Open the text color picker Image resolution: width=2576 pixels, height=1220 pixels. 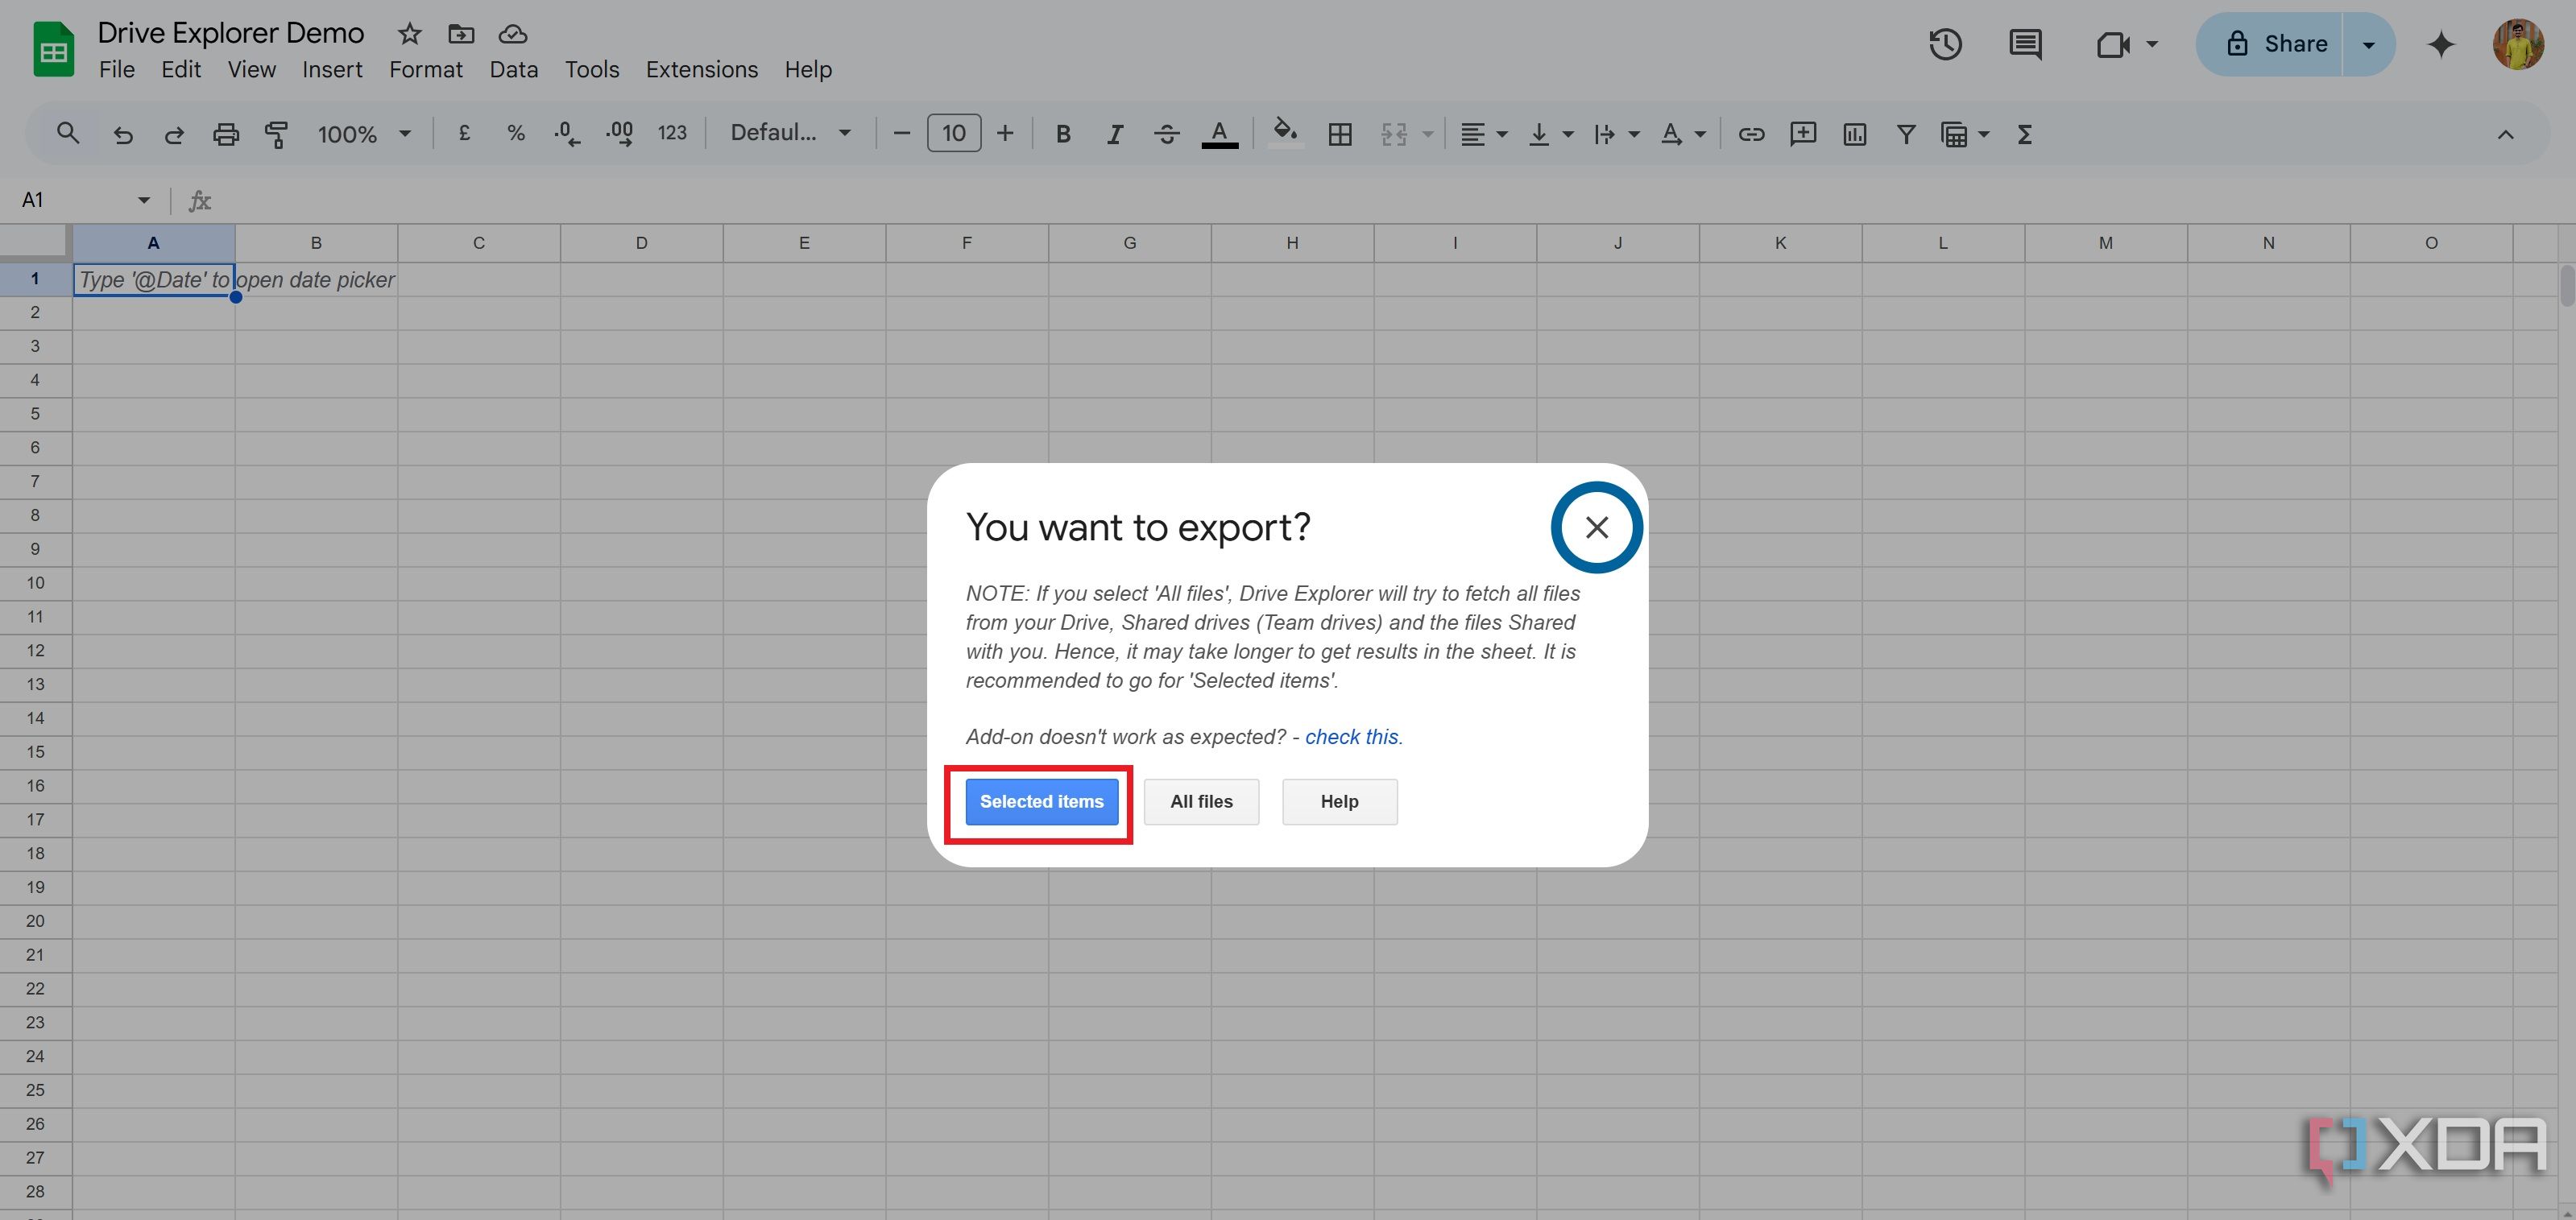[x=1219, y=134]
